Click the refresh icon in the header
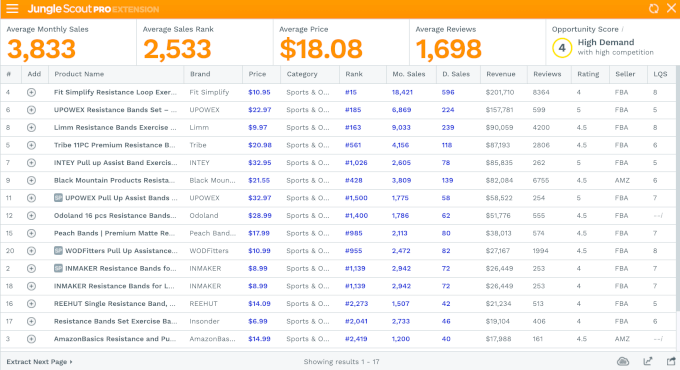This screenshot has width=680, height=370. [x=654, y=9]
